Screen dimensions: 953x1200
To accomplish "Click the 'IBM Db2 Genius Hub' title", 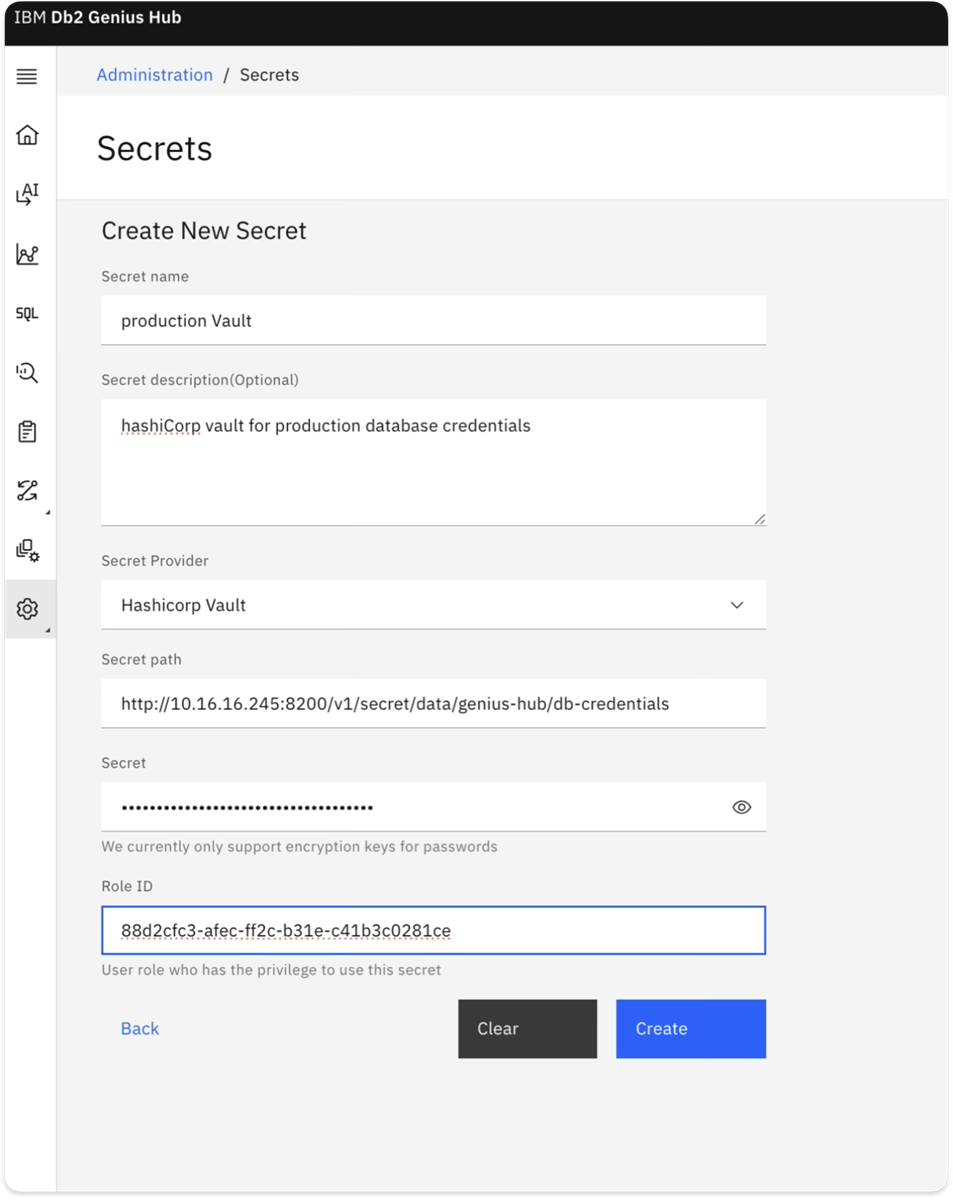I will [97, 18].
